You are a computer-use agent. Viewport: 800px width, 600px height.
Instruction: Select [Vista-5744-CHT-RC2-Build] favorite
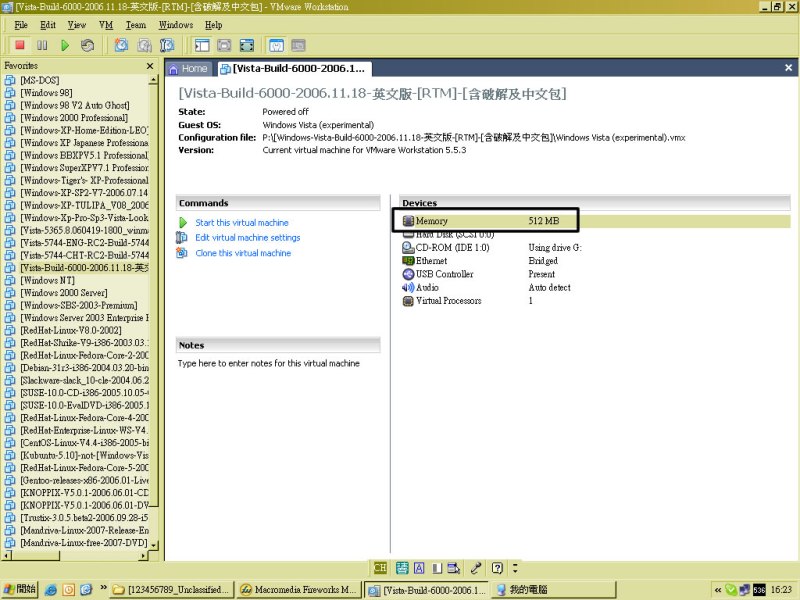pyautogui.click(x=84, y=255)
